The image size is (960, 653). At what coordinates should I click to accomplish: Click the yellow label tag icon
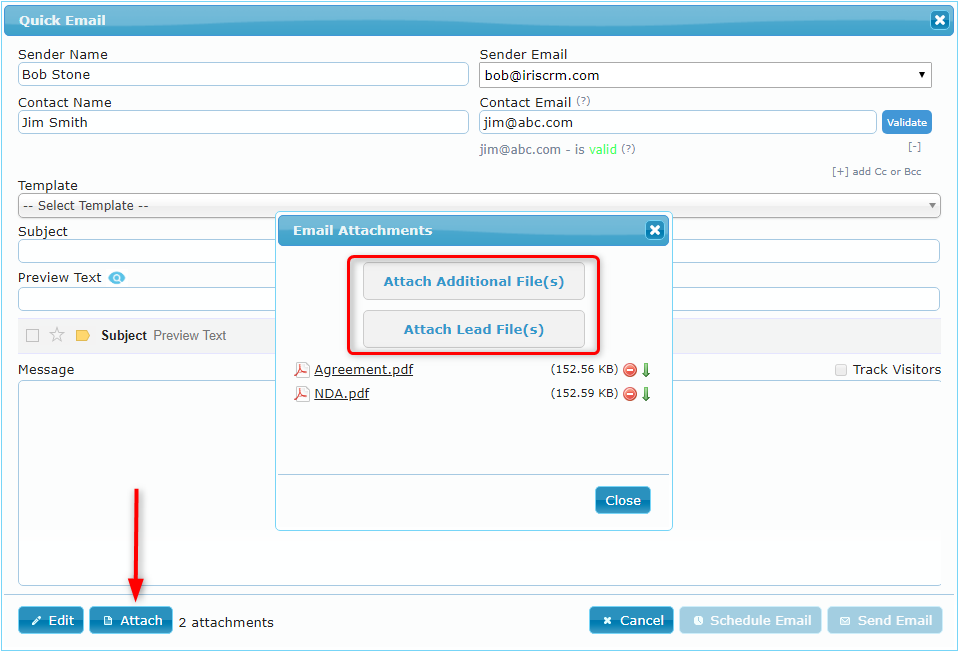click(83, 335)
